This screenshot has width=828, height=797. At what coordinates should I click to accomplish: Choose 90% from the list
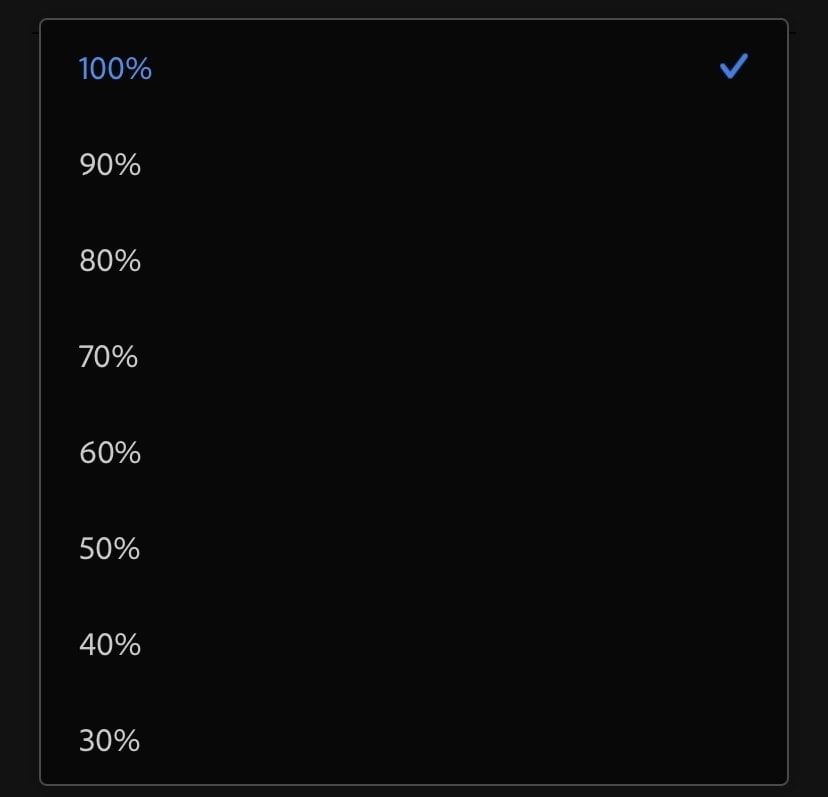413,164
